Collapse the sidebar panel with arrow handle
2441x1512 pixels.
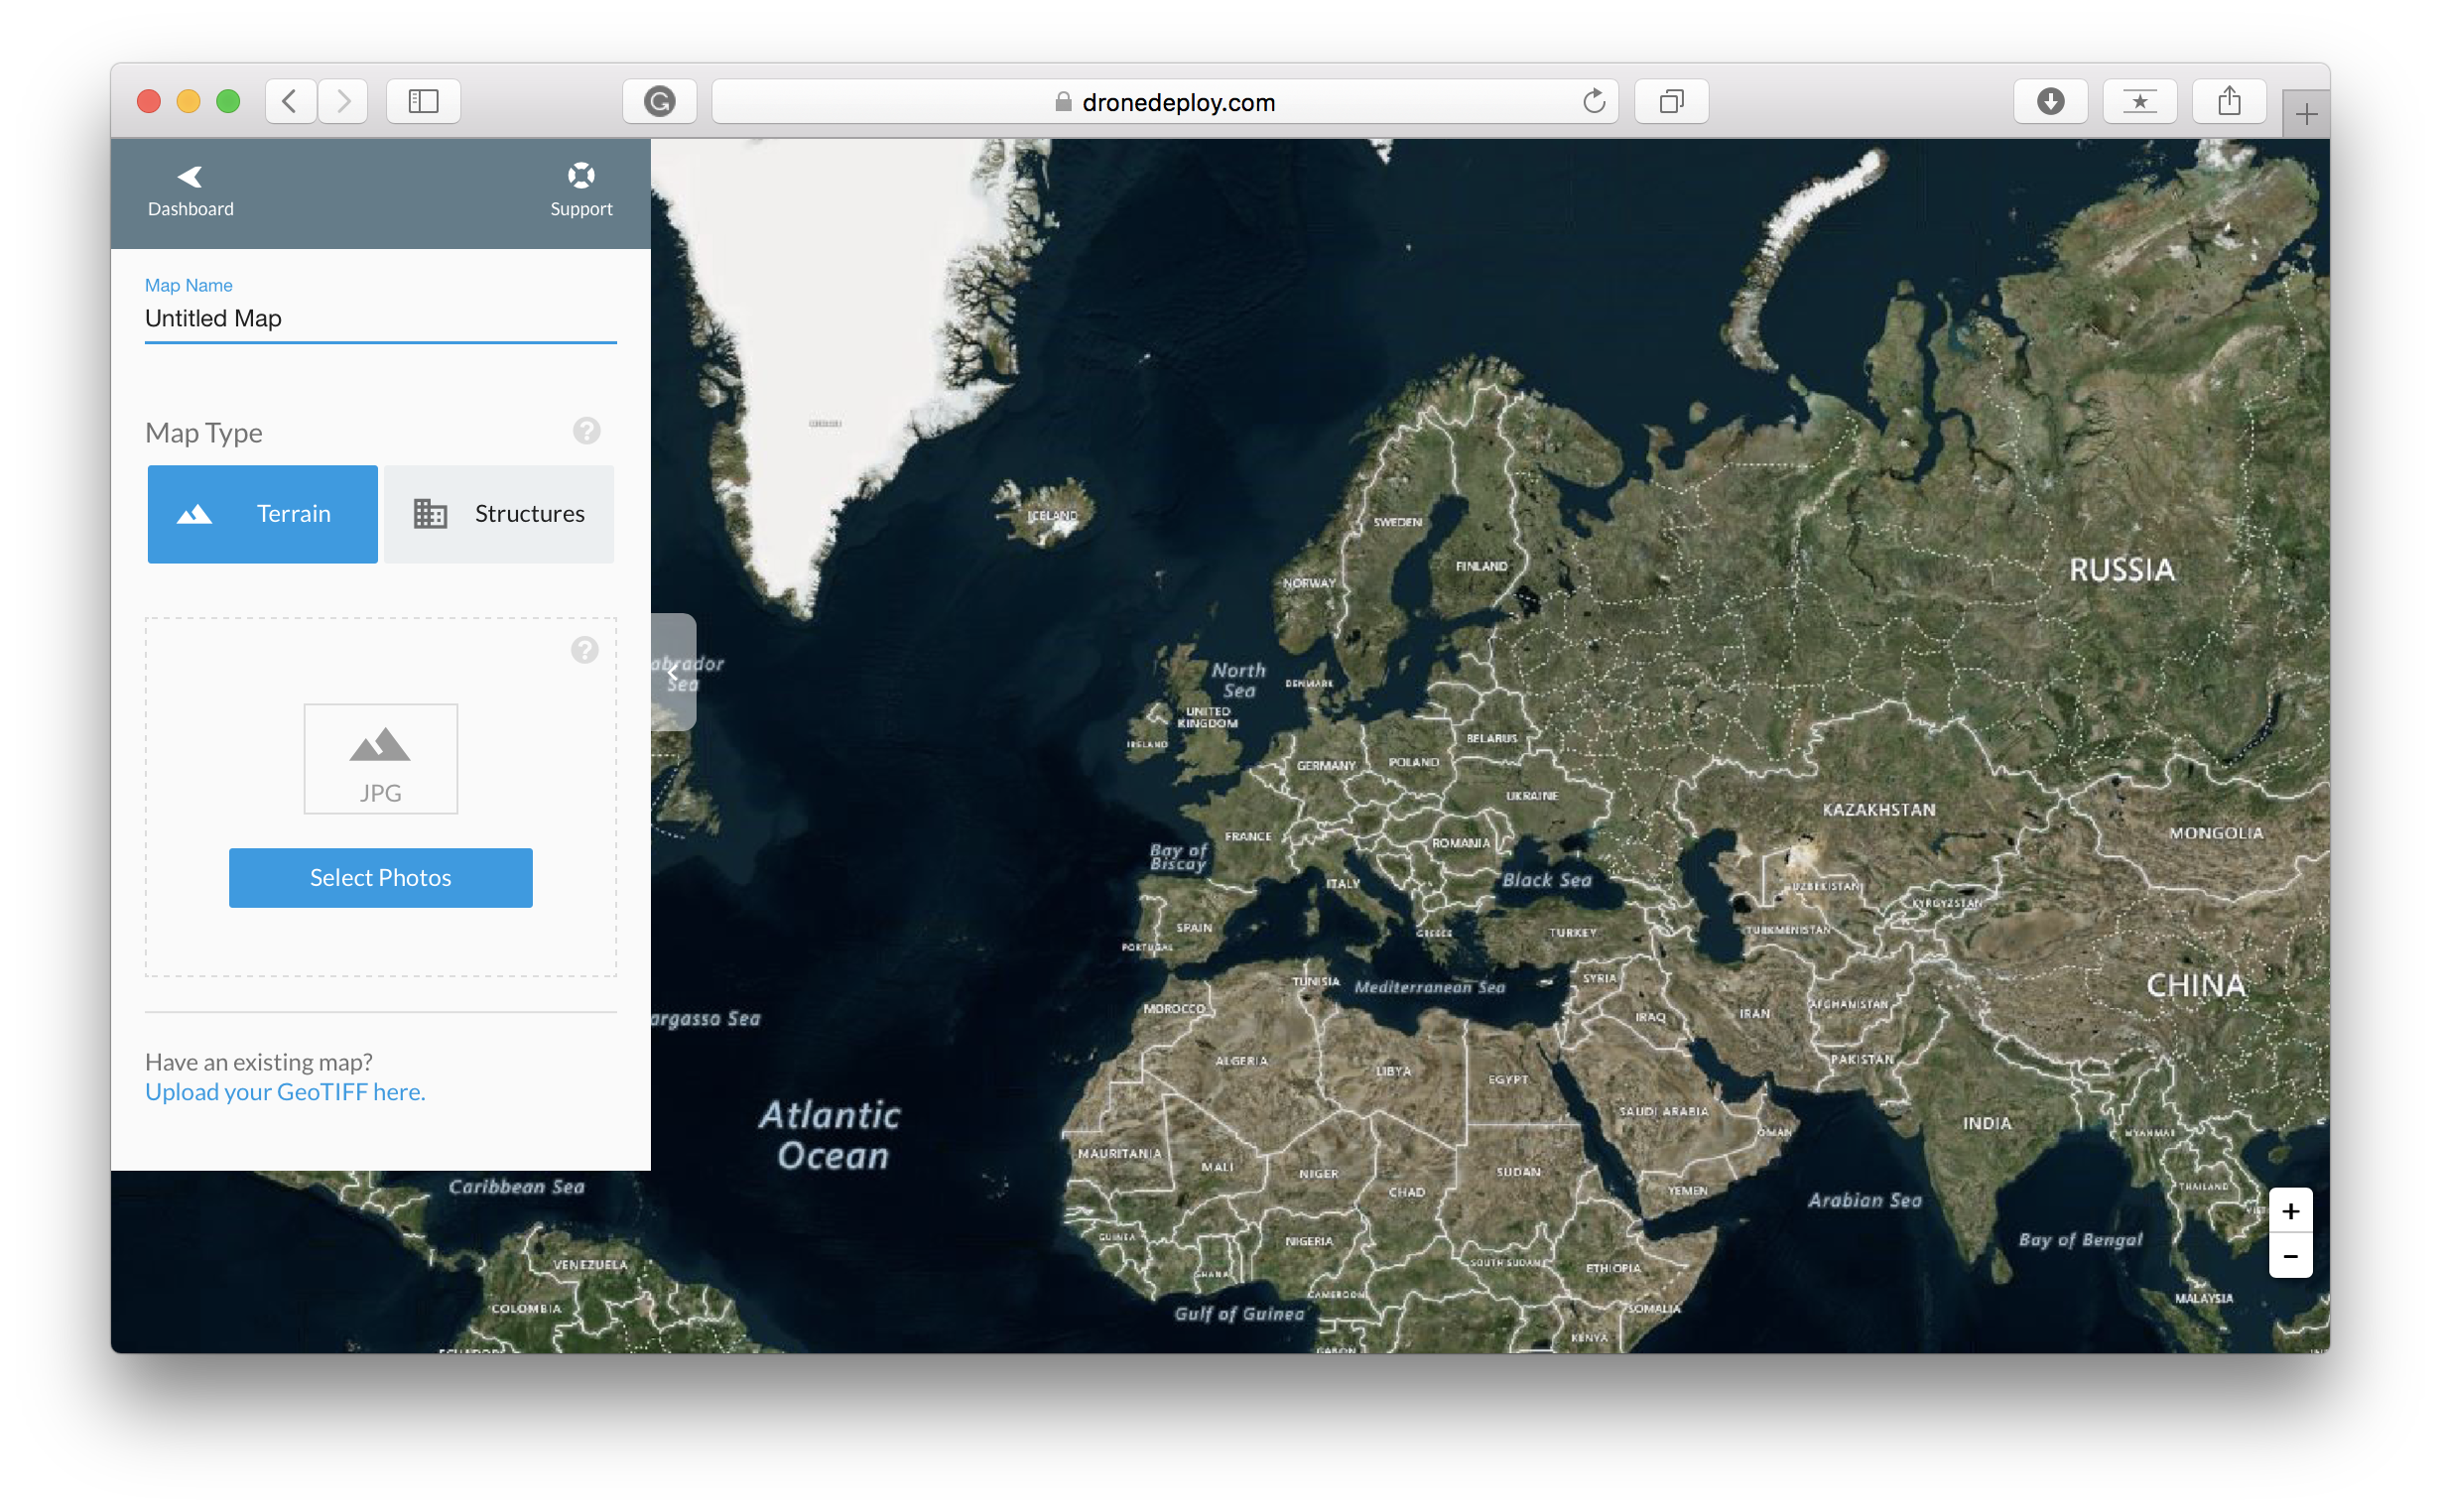(673, 673)
